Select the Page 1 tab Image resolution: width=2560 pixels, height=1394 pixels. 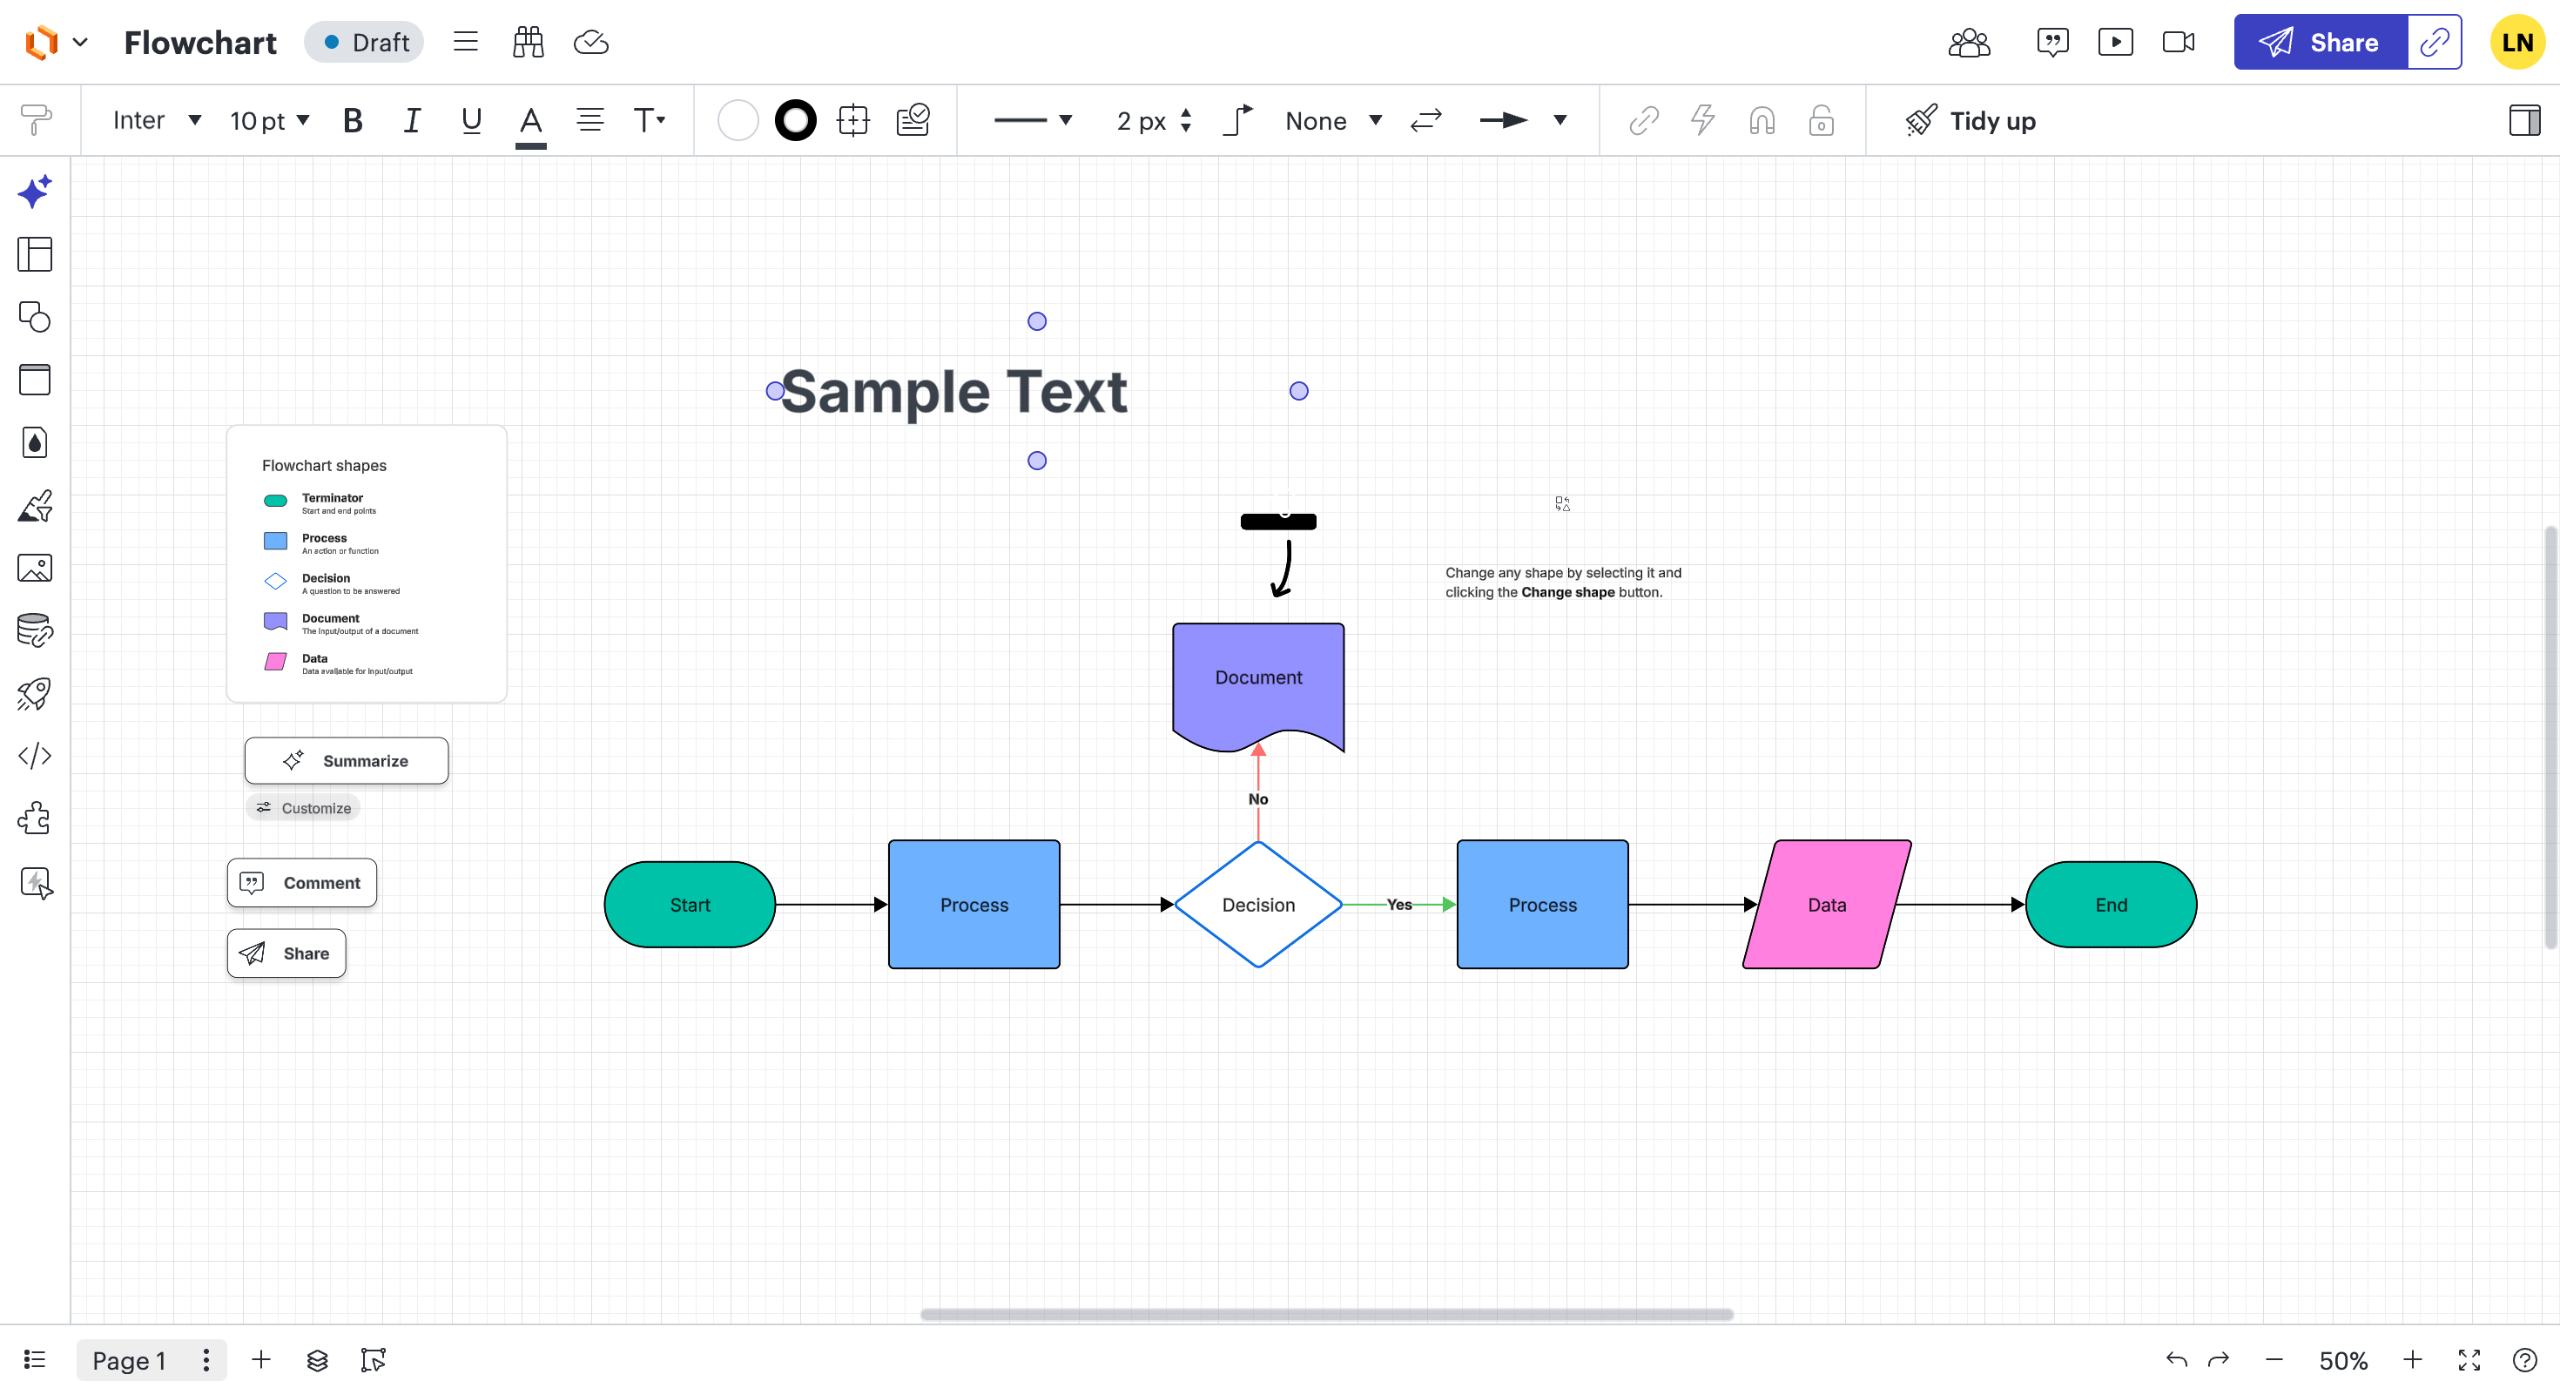pos(129,1360)
